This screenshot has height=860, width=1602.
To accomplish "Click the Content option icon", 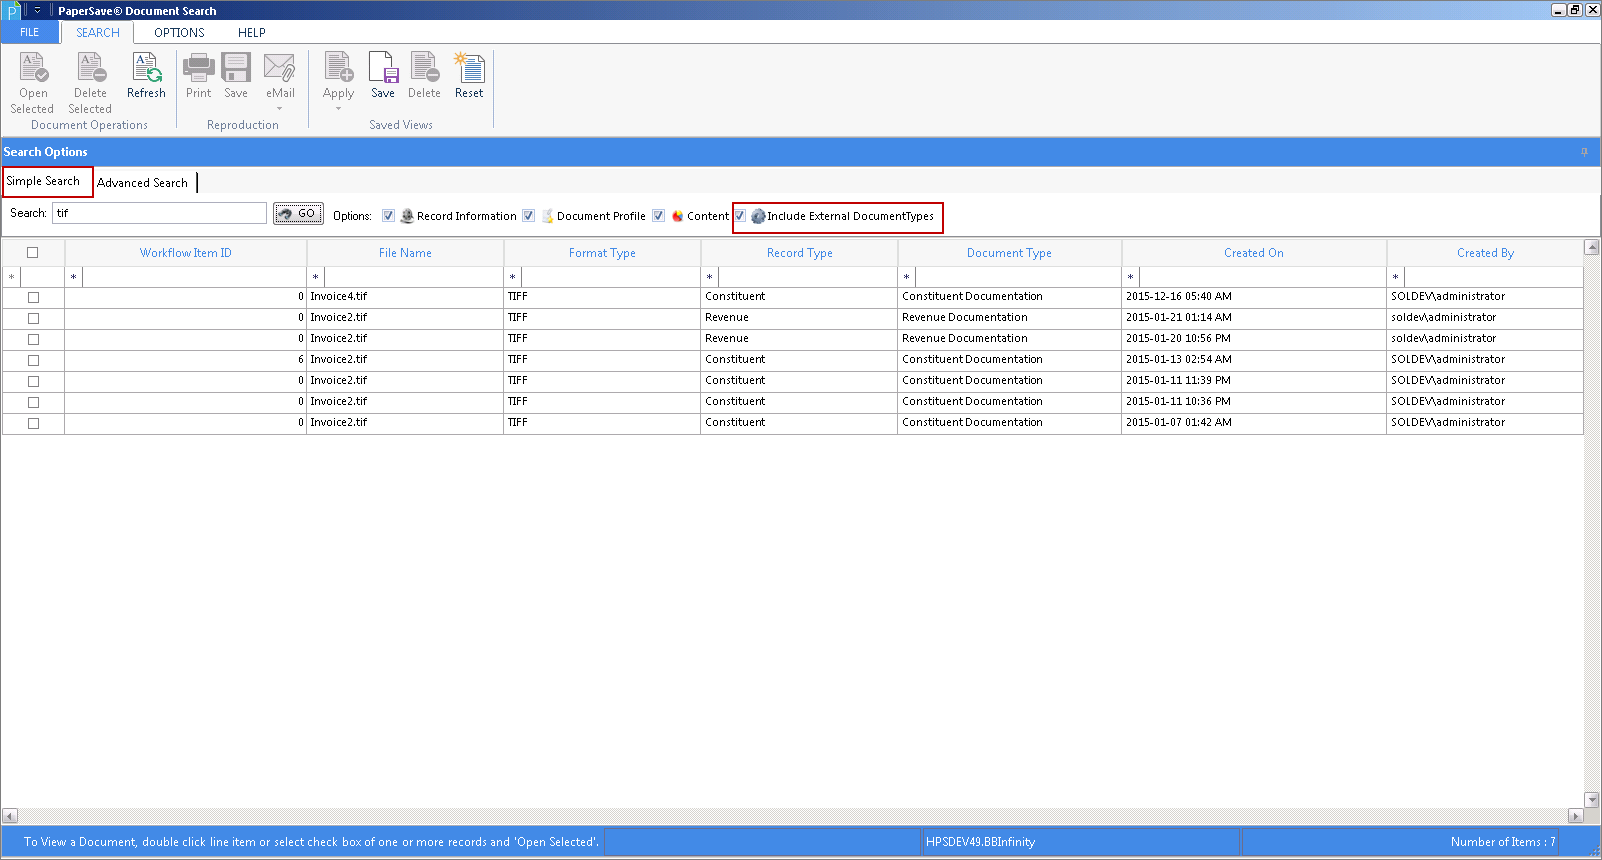I will (x=678, y=216).
